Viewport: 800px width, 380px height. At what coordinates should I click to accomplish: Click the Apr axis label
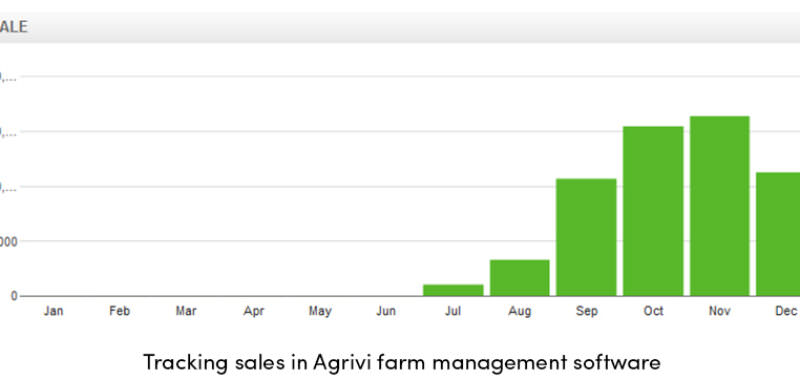pos(254,311)
